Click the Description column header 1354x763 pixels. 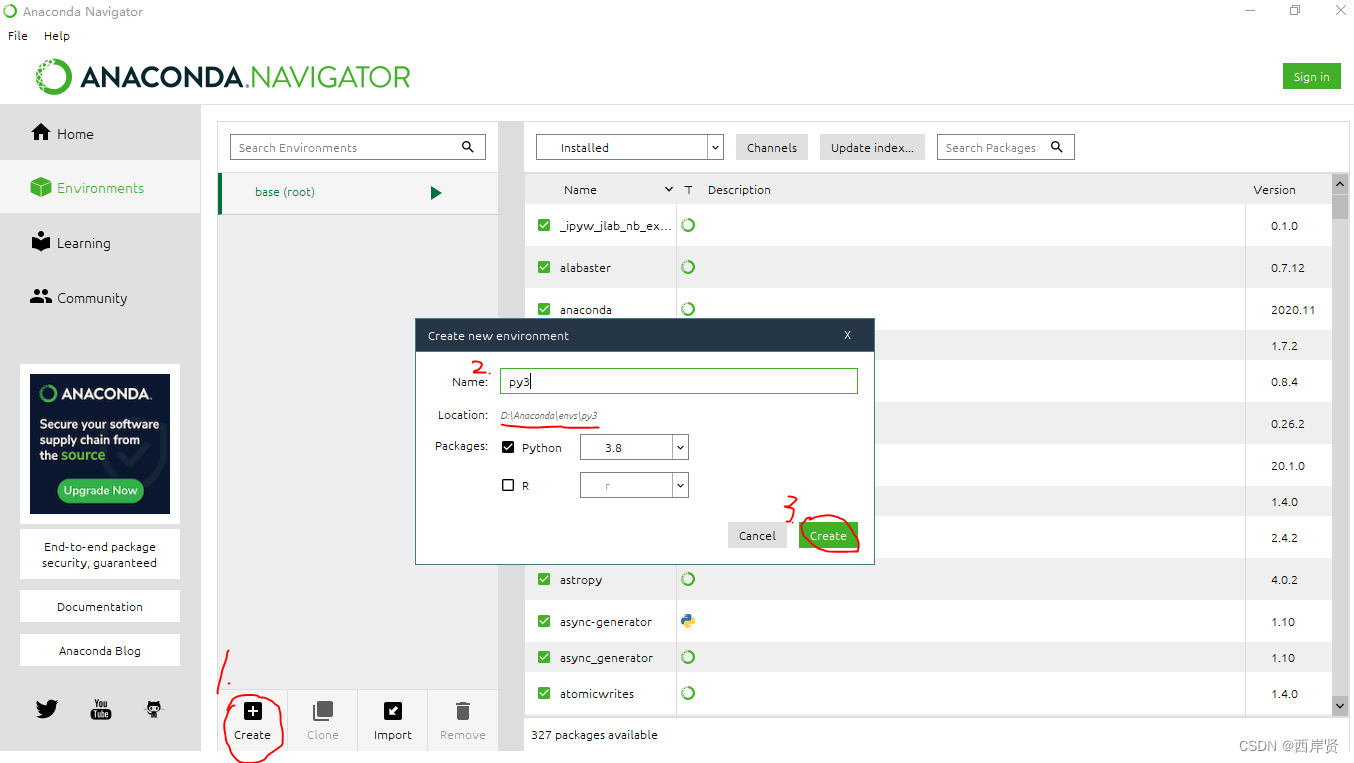pyautogui.click(x=739, y=189)
